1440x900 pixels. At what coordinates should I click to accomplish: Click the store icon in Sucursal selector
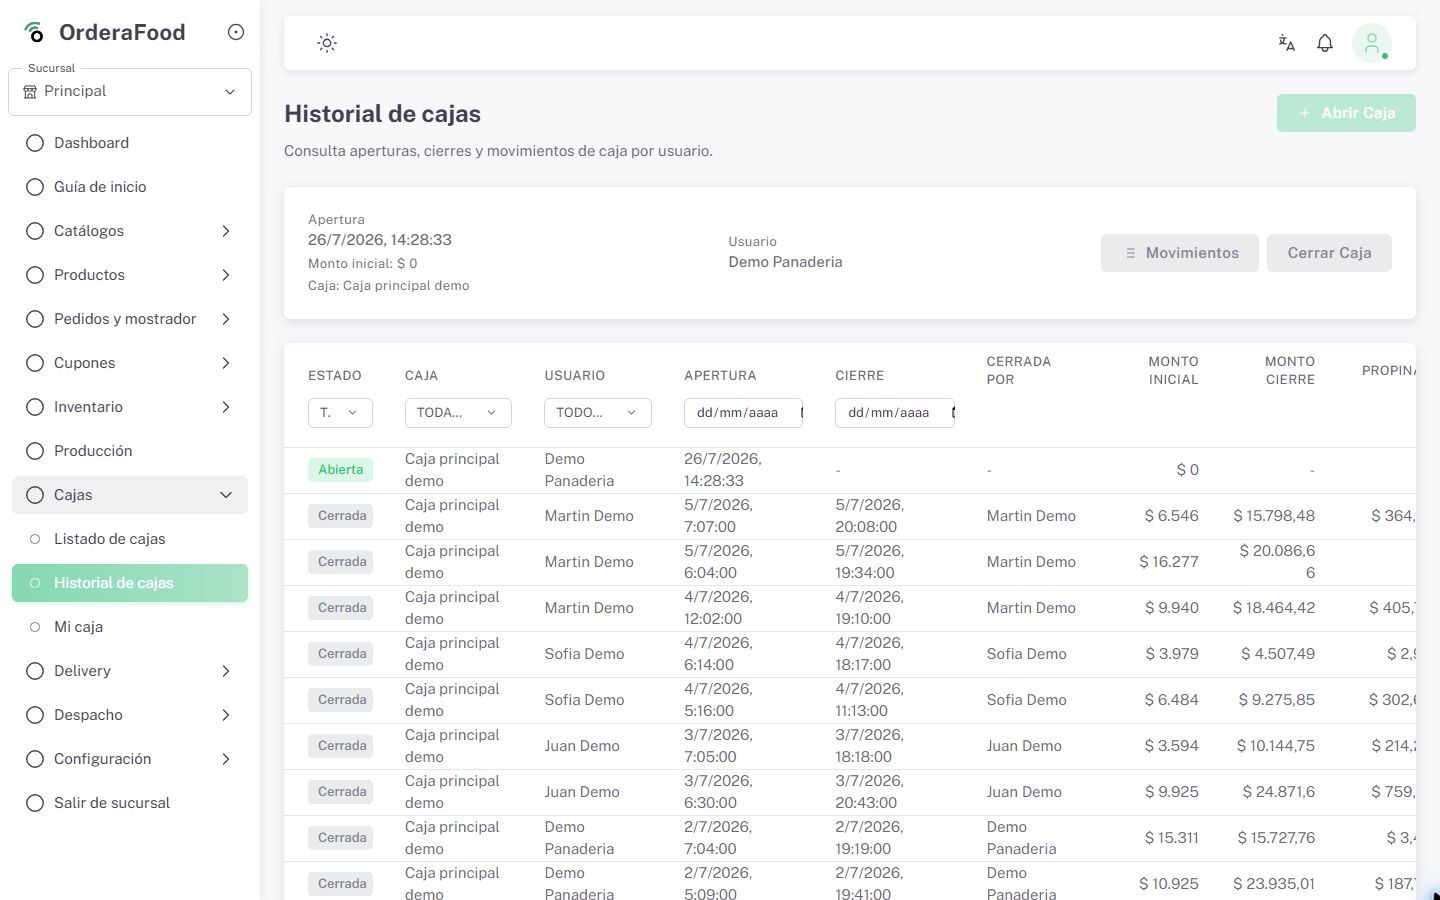pos(30,91)
